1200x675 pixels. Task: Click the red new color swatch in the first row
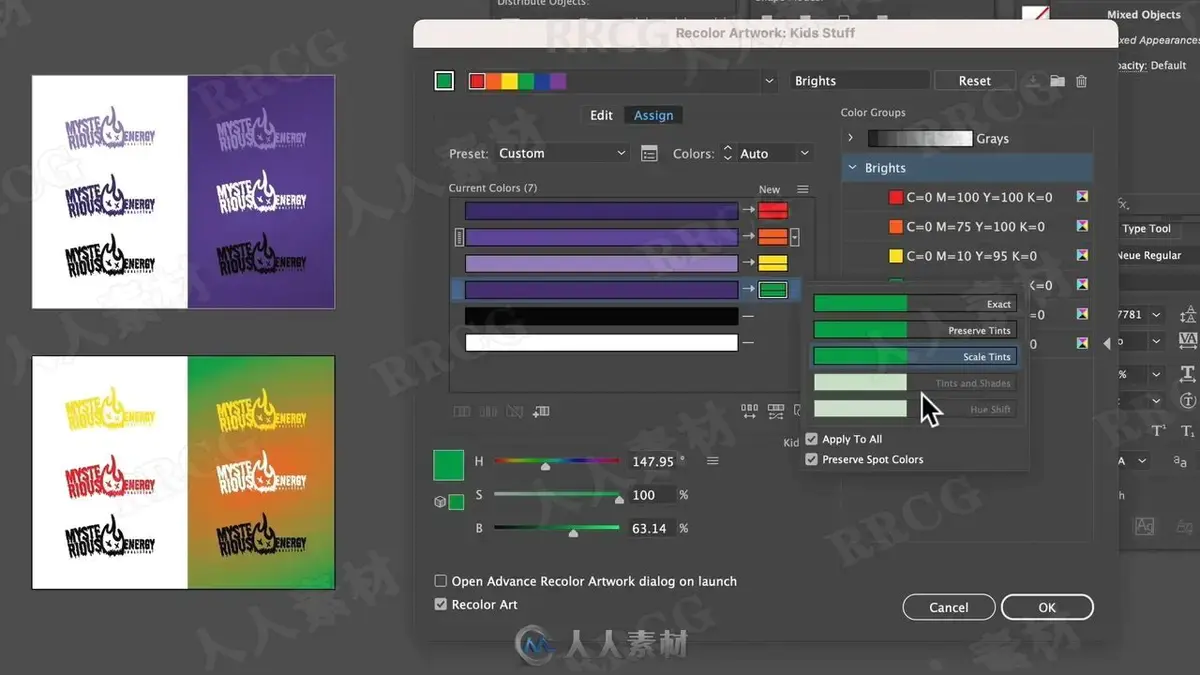point(773,211)
